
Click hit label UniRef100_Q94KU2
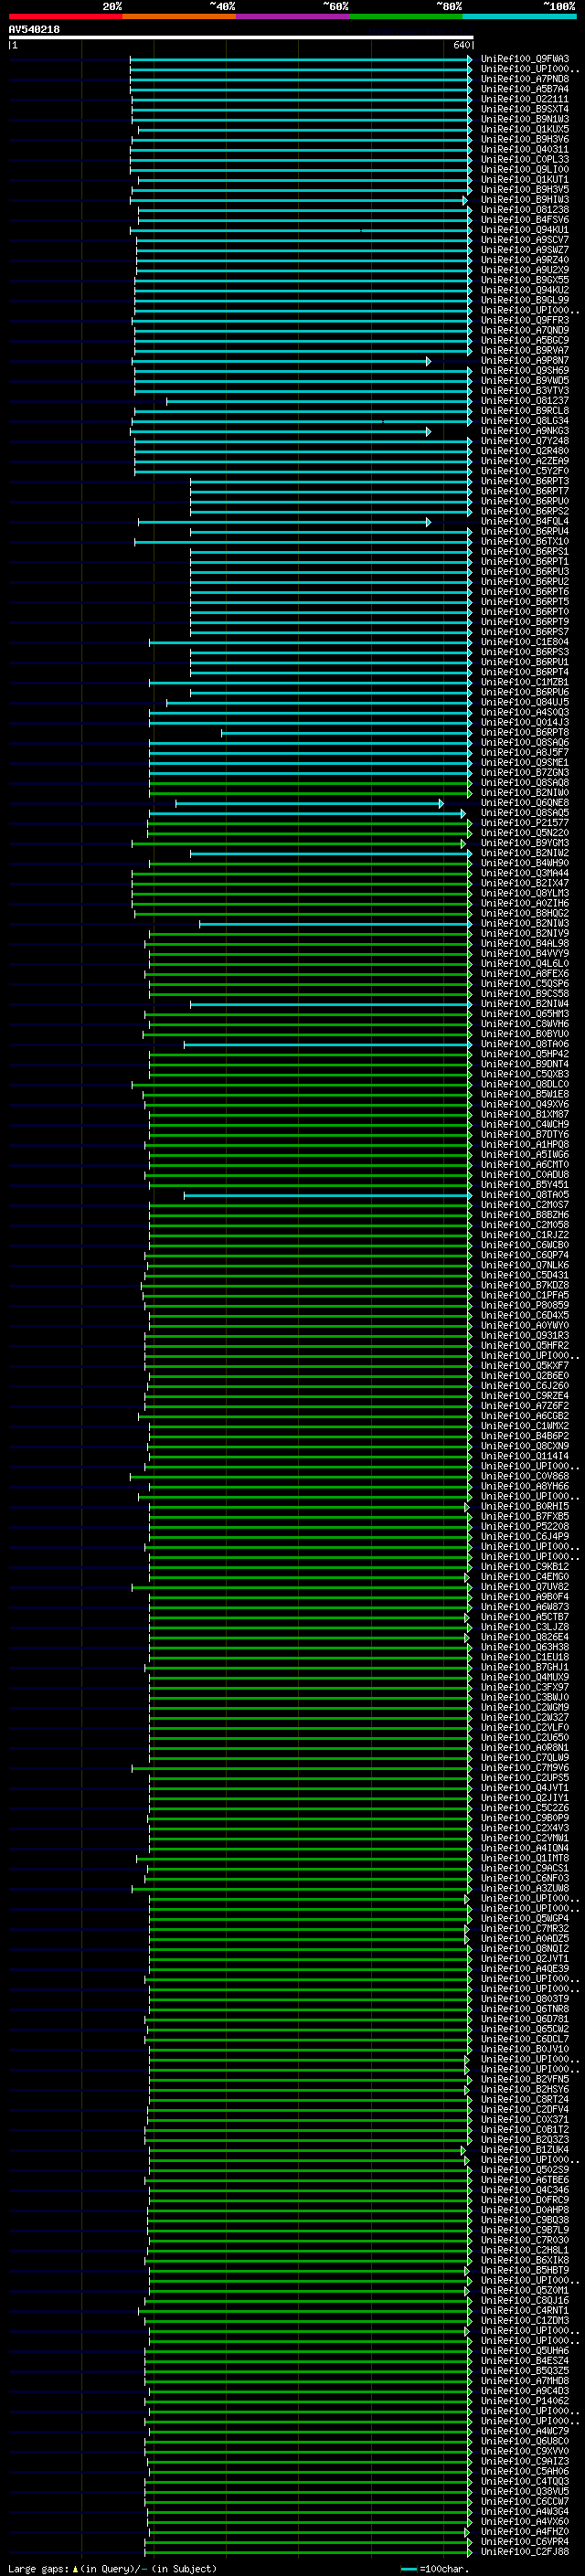[x=524, y=290]
